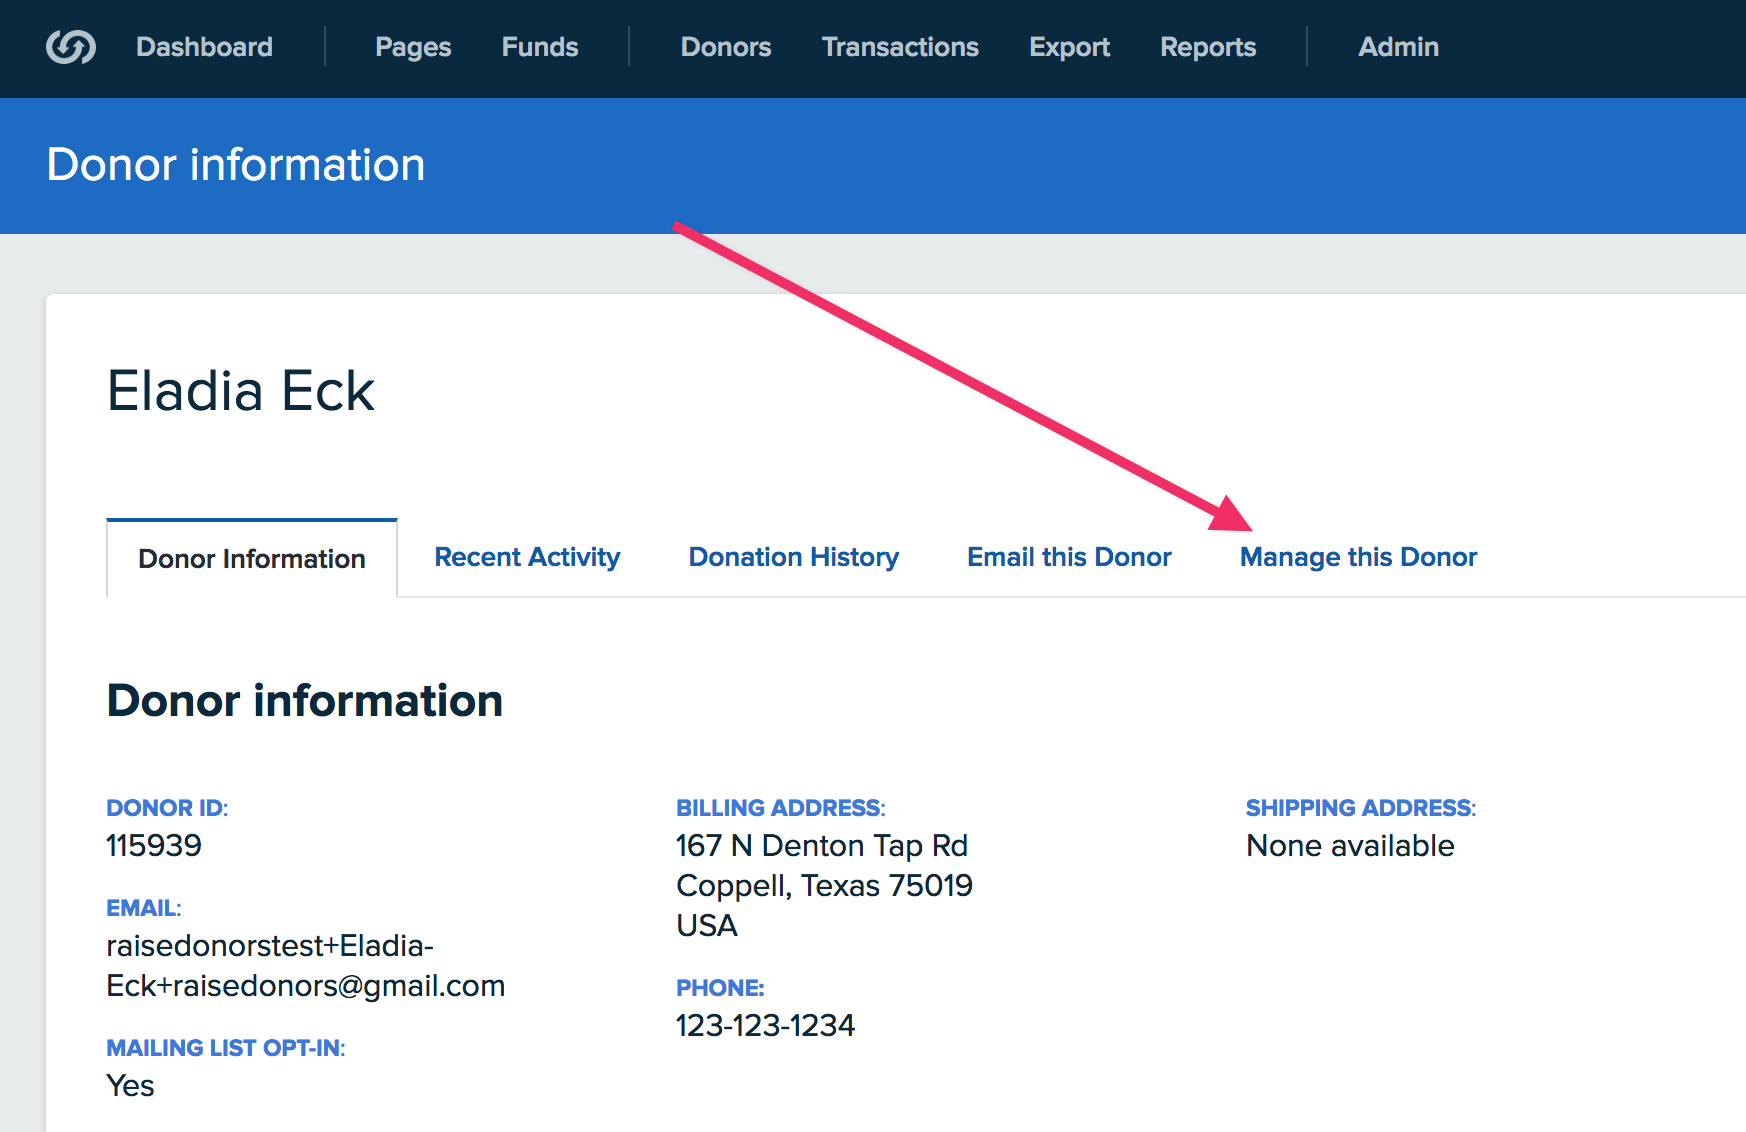Click the donor's email address text
Image resolution: width=1746 pixels, height=1132 pixels.
coord(305,966)
